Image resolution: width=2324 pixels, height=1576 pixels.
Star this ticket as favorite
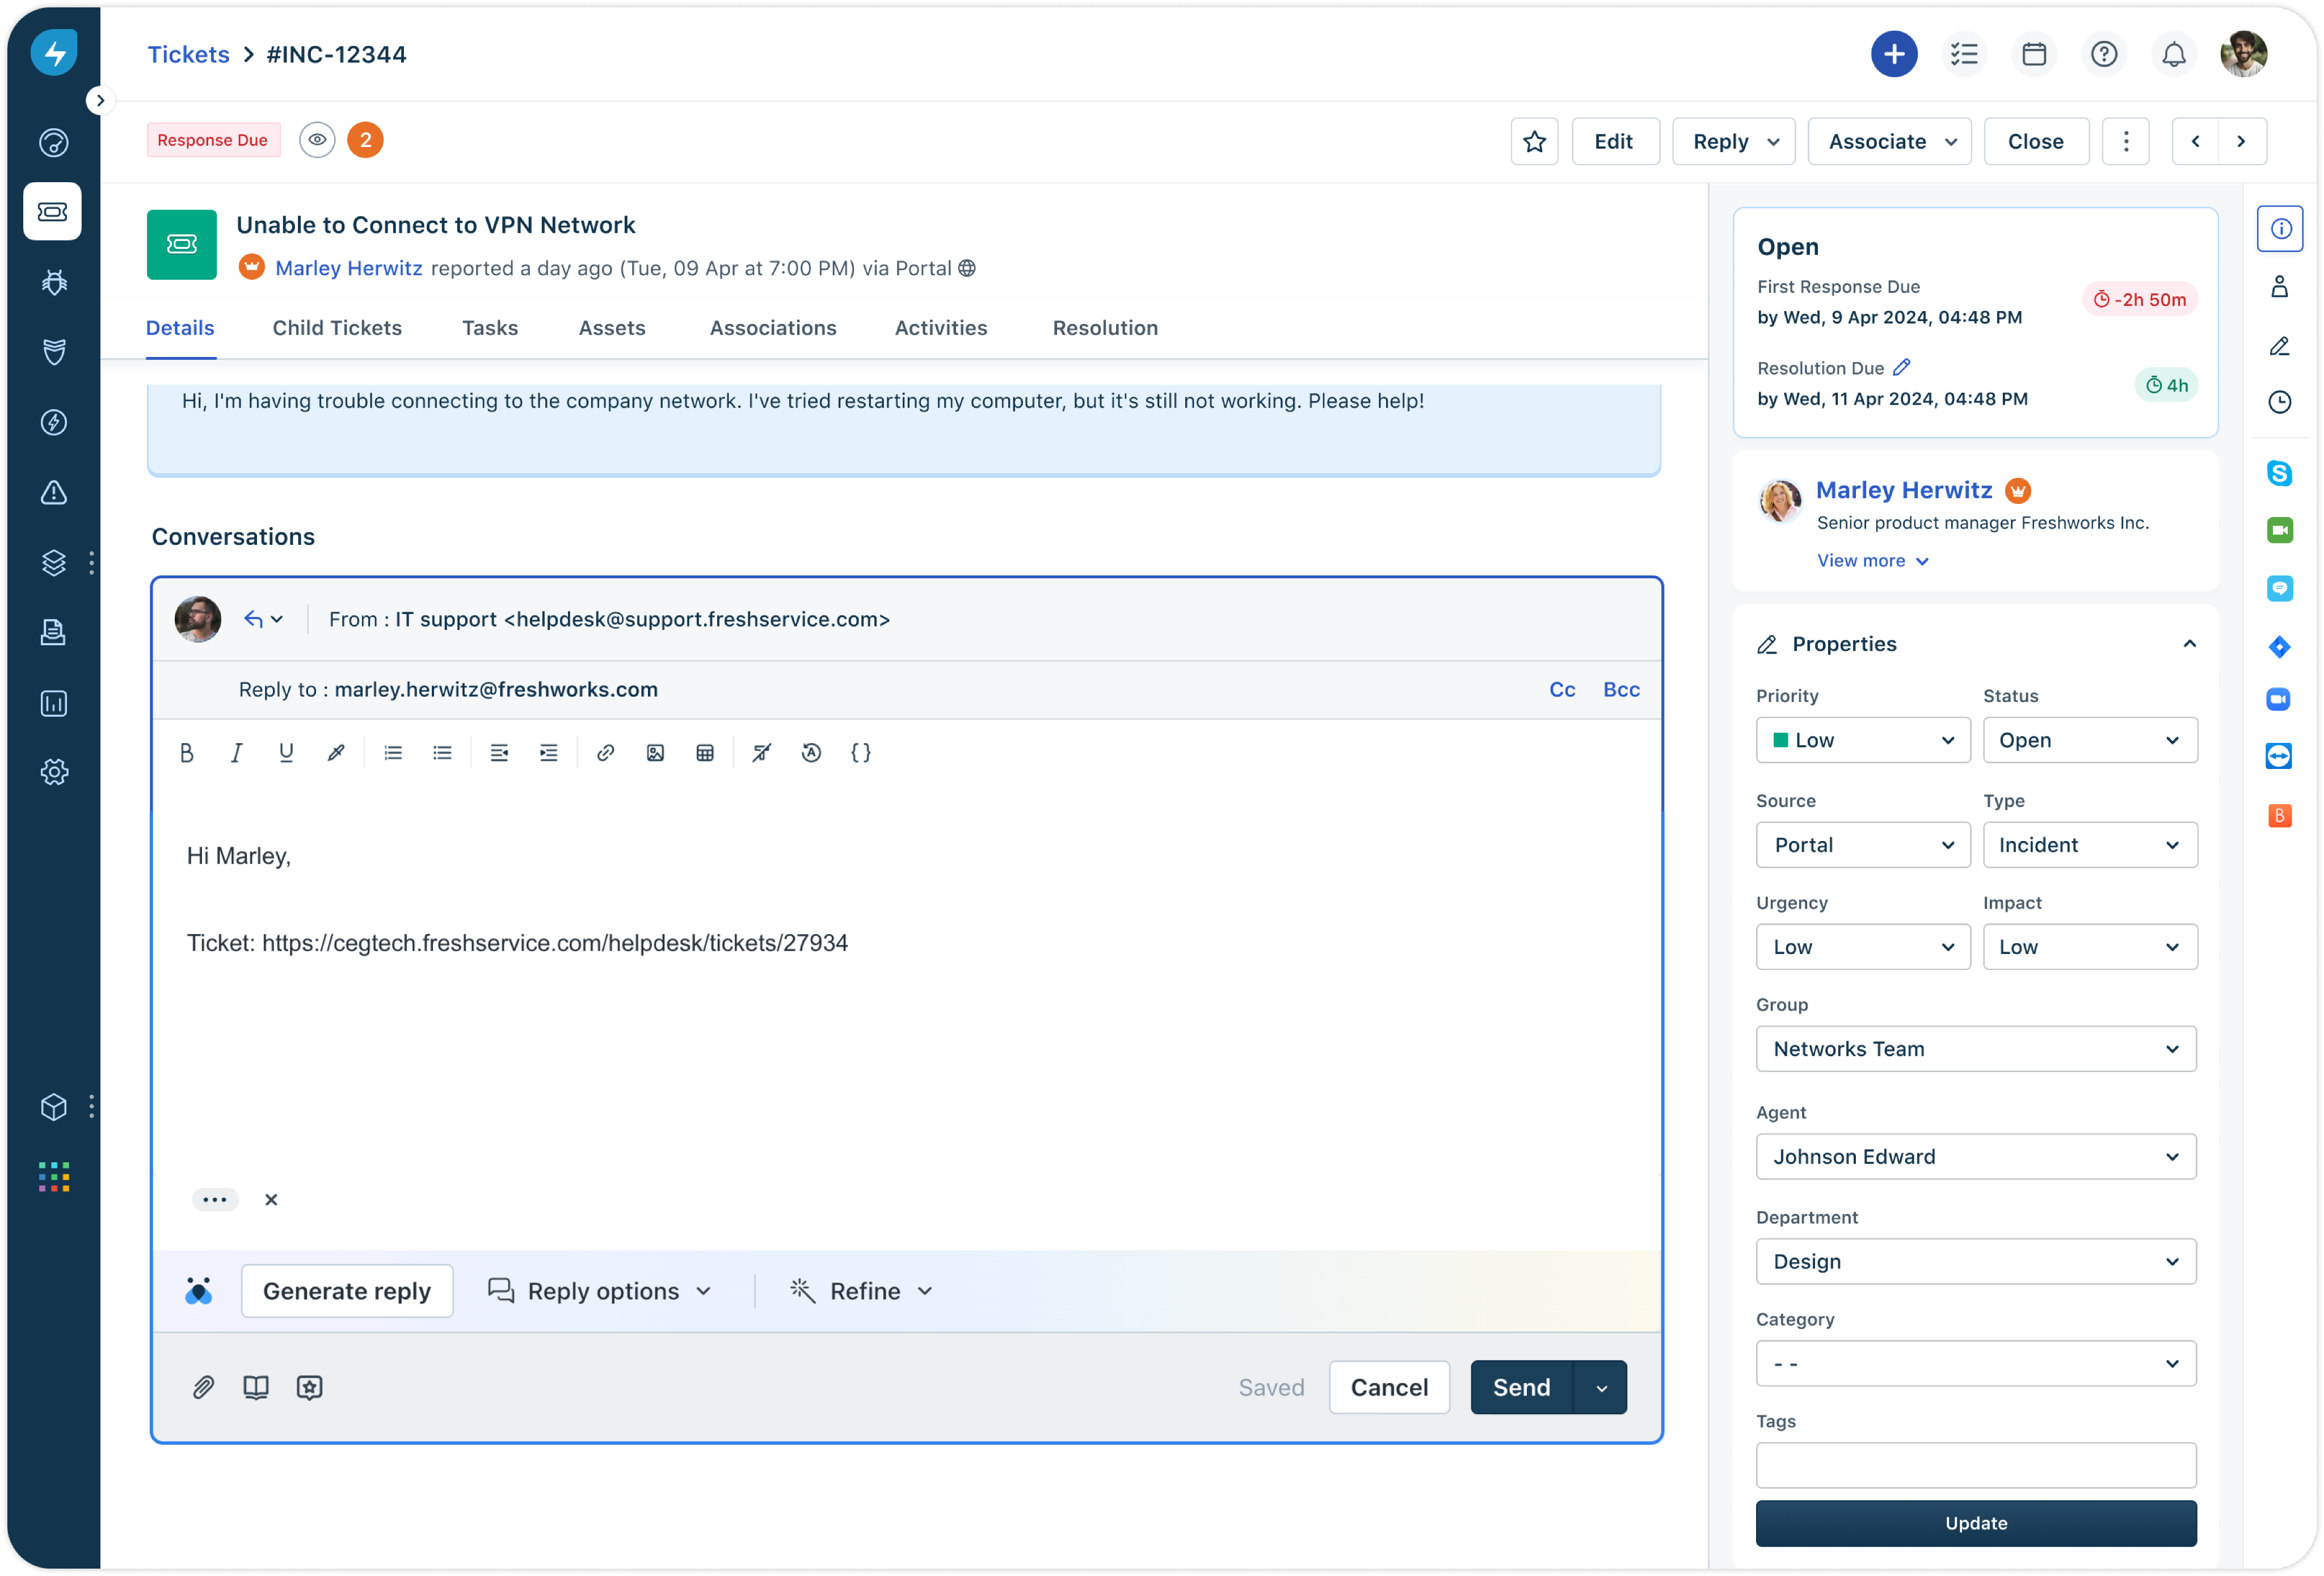click(1534, 141)
